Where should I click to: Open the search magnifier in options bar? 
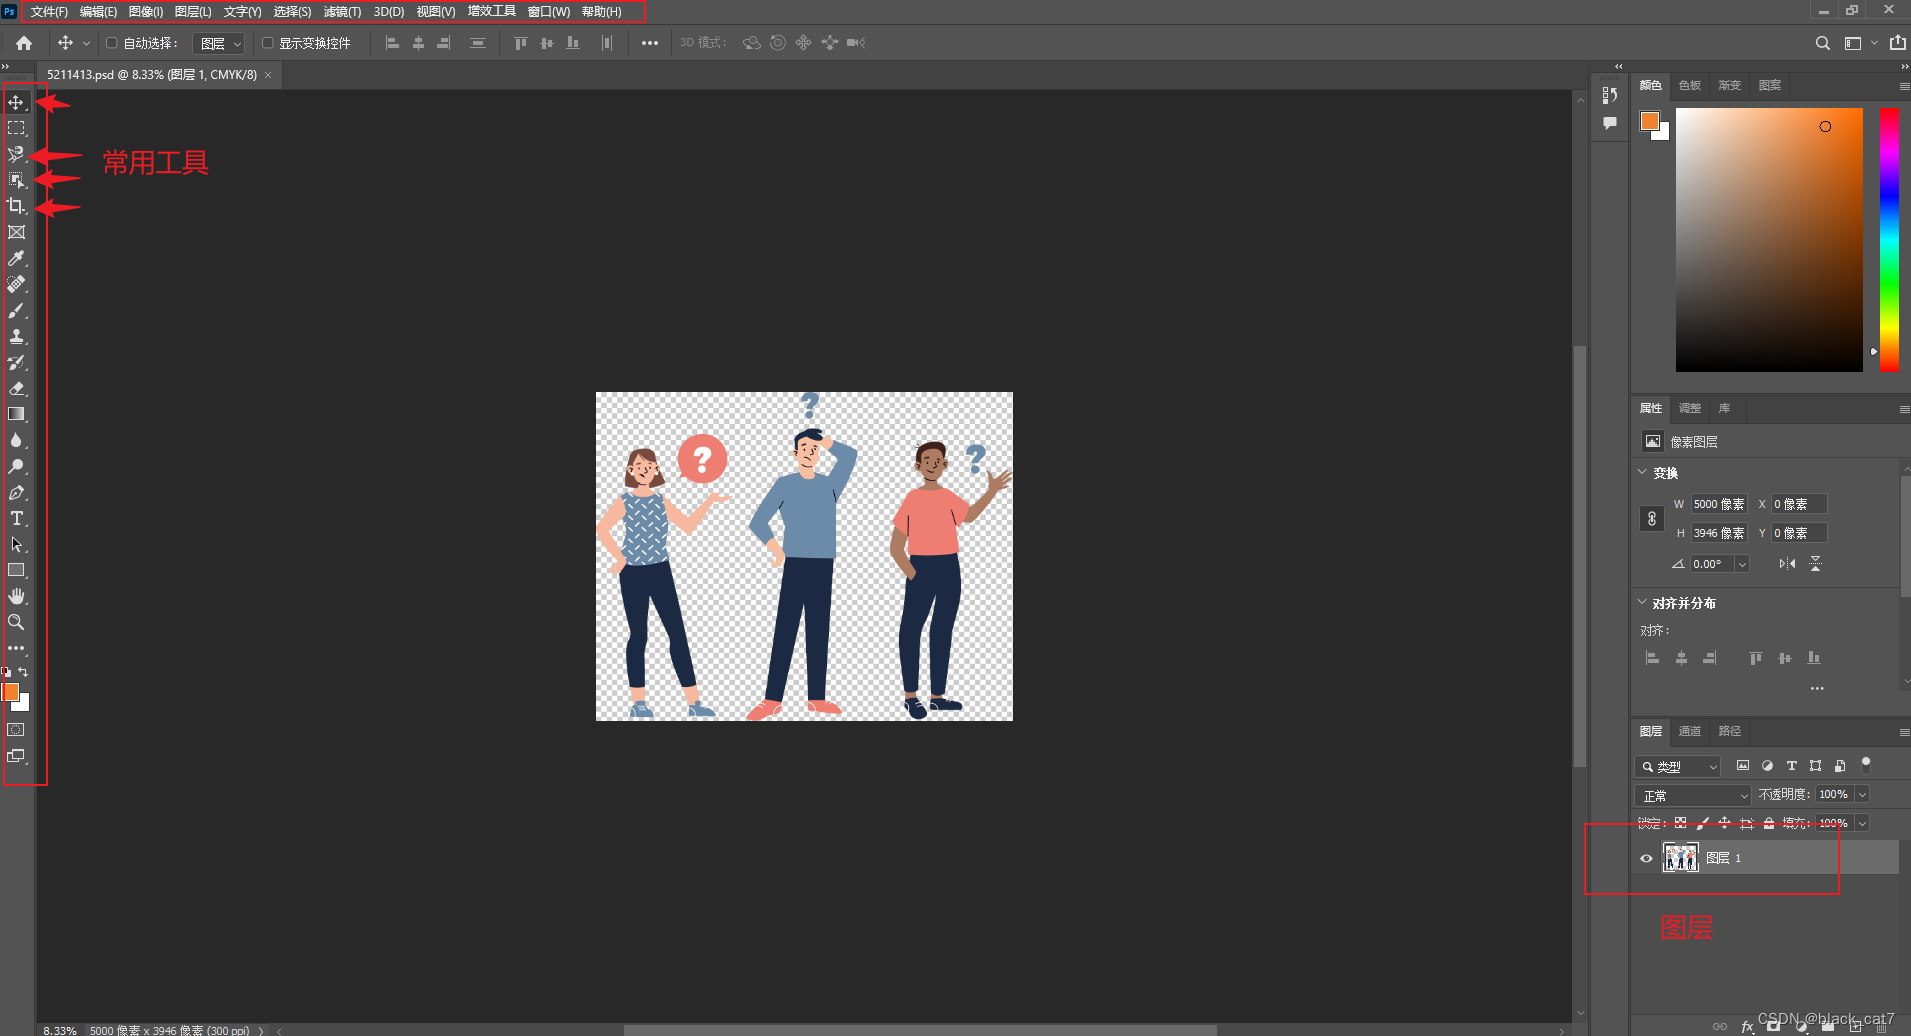(1823, 43)
